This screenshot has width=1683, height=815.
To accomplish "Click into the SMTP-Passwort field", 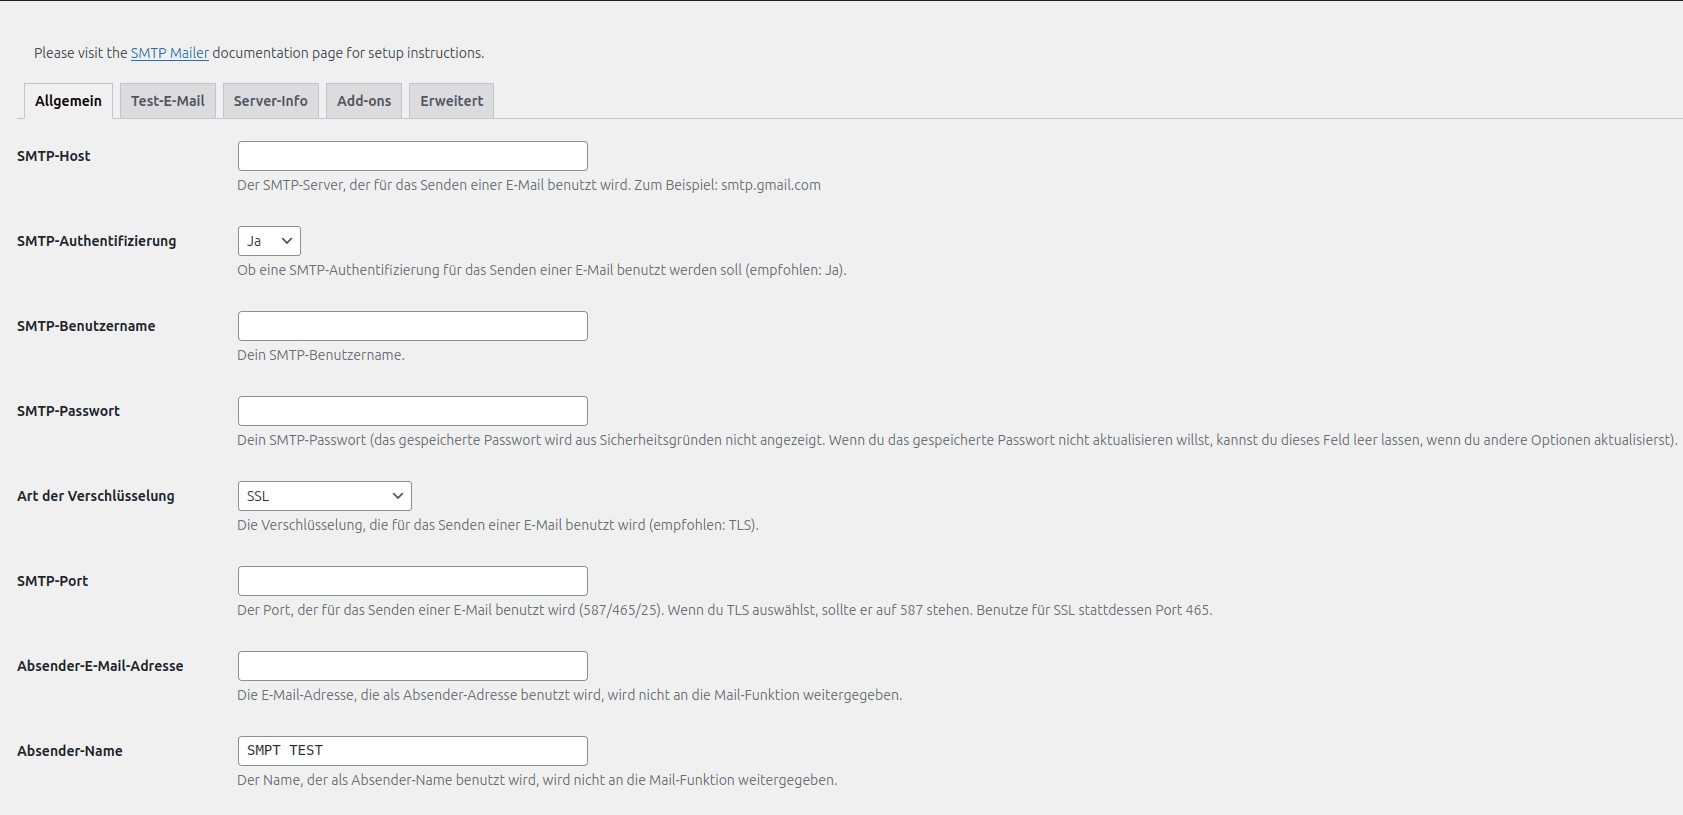I will click(412, 411).
